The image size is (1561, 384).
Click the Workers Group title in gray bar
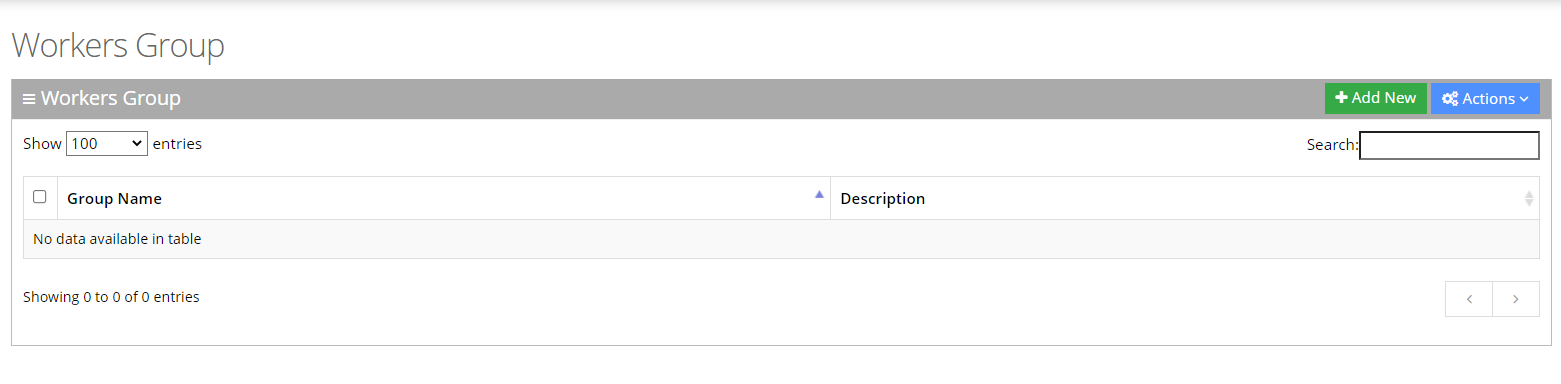[x=111, y=98]
